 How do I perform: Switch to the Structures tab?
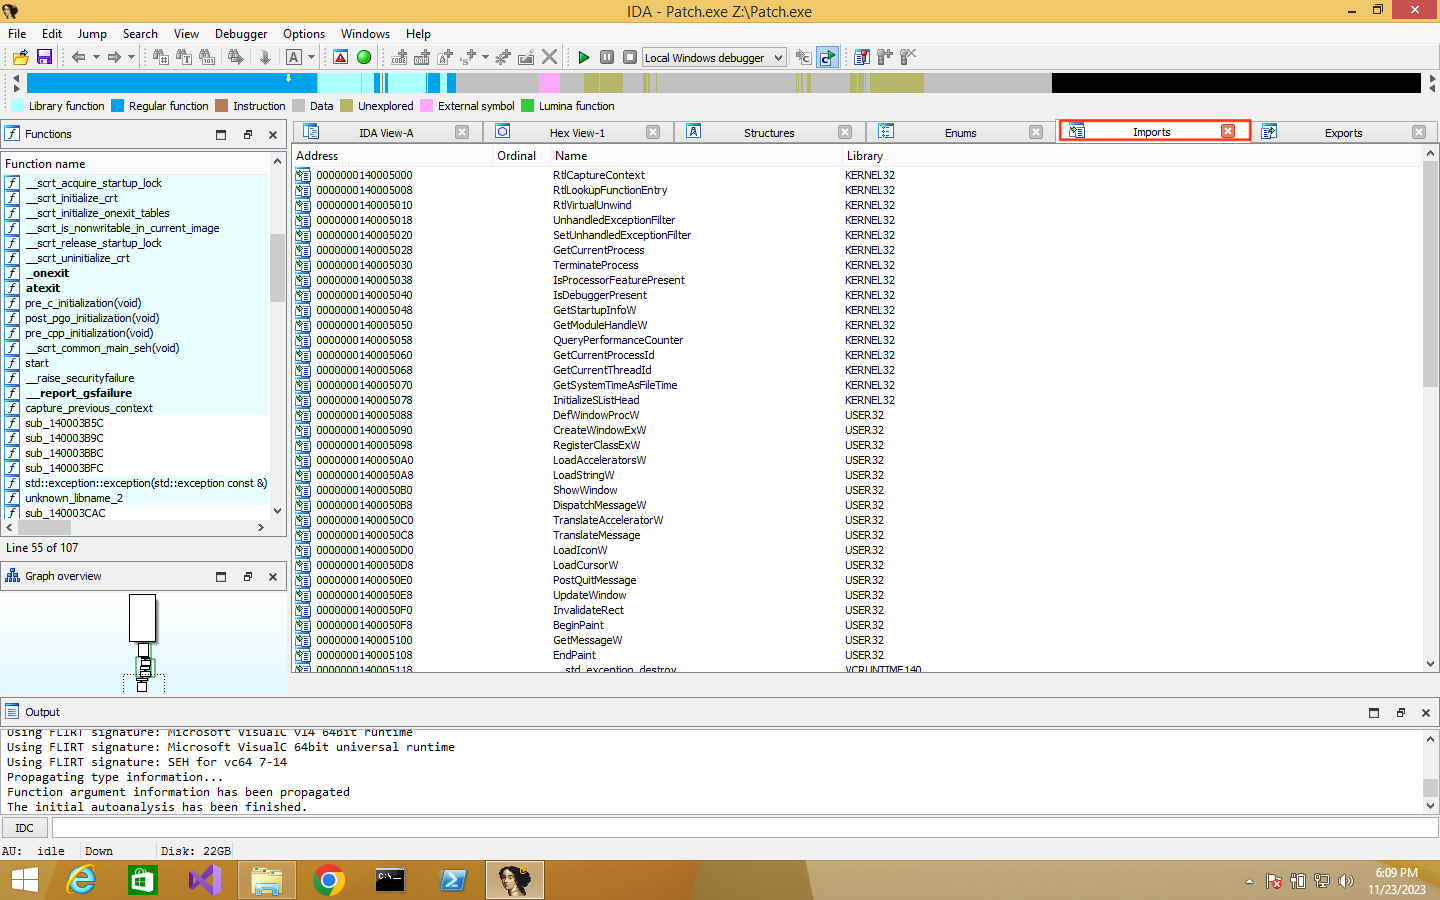[x=769, y=132]
